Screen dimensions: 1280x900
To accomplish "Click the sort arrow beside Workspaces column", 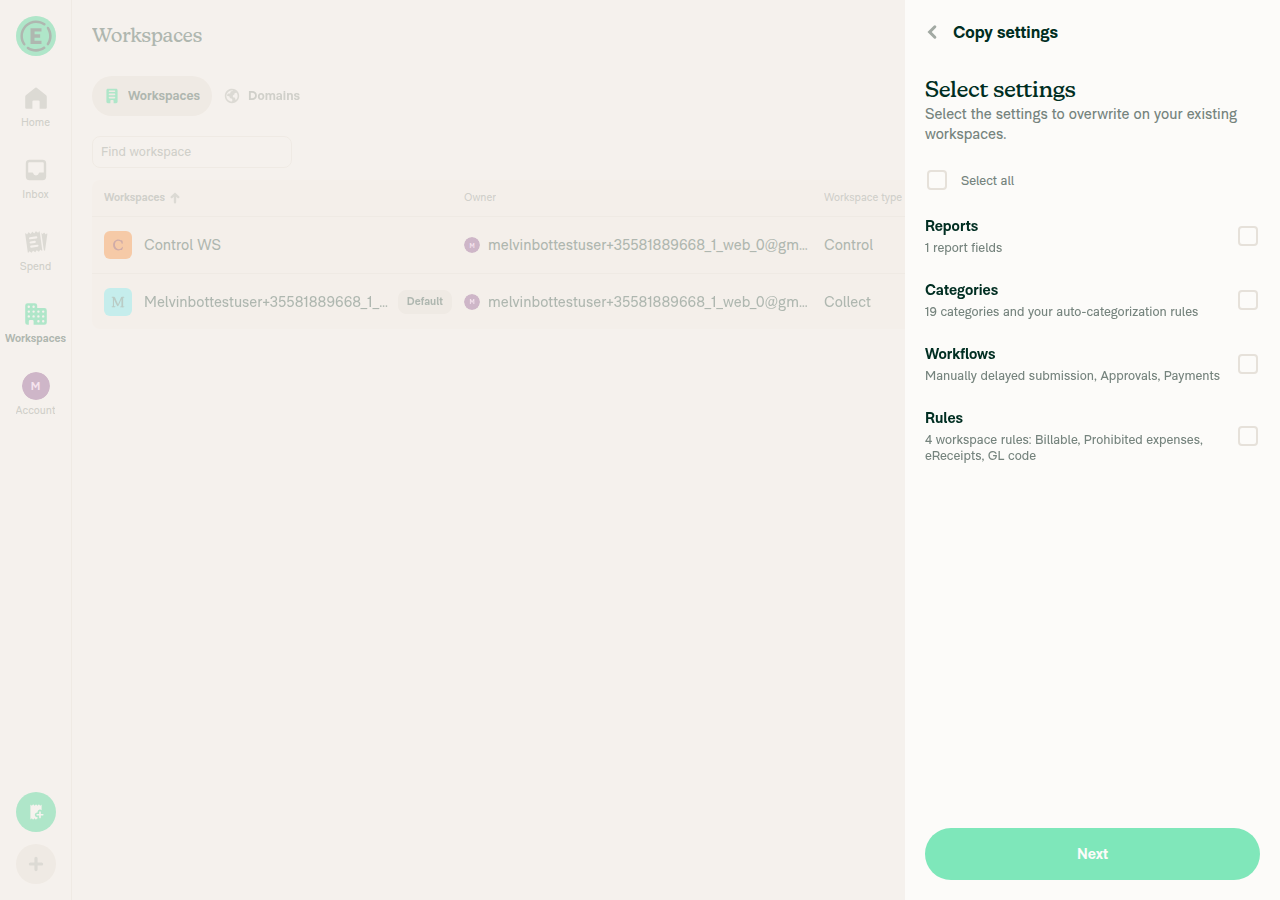I will point(176,198).
